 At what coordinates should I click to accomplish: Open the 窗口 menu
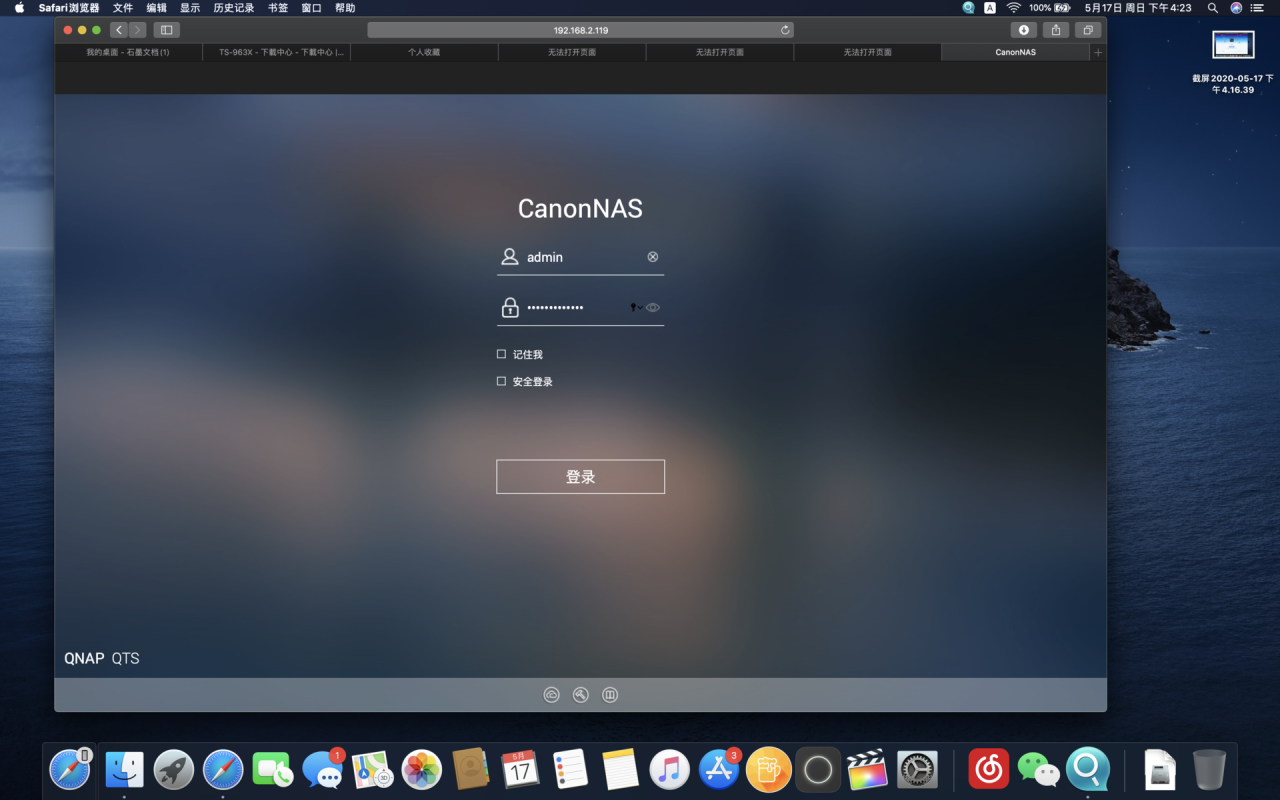(311, 8)
